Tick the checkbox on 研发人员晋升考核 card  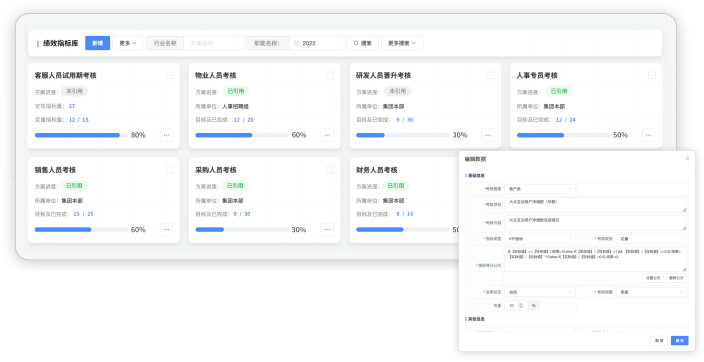point(491,75)
